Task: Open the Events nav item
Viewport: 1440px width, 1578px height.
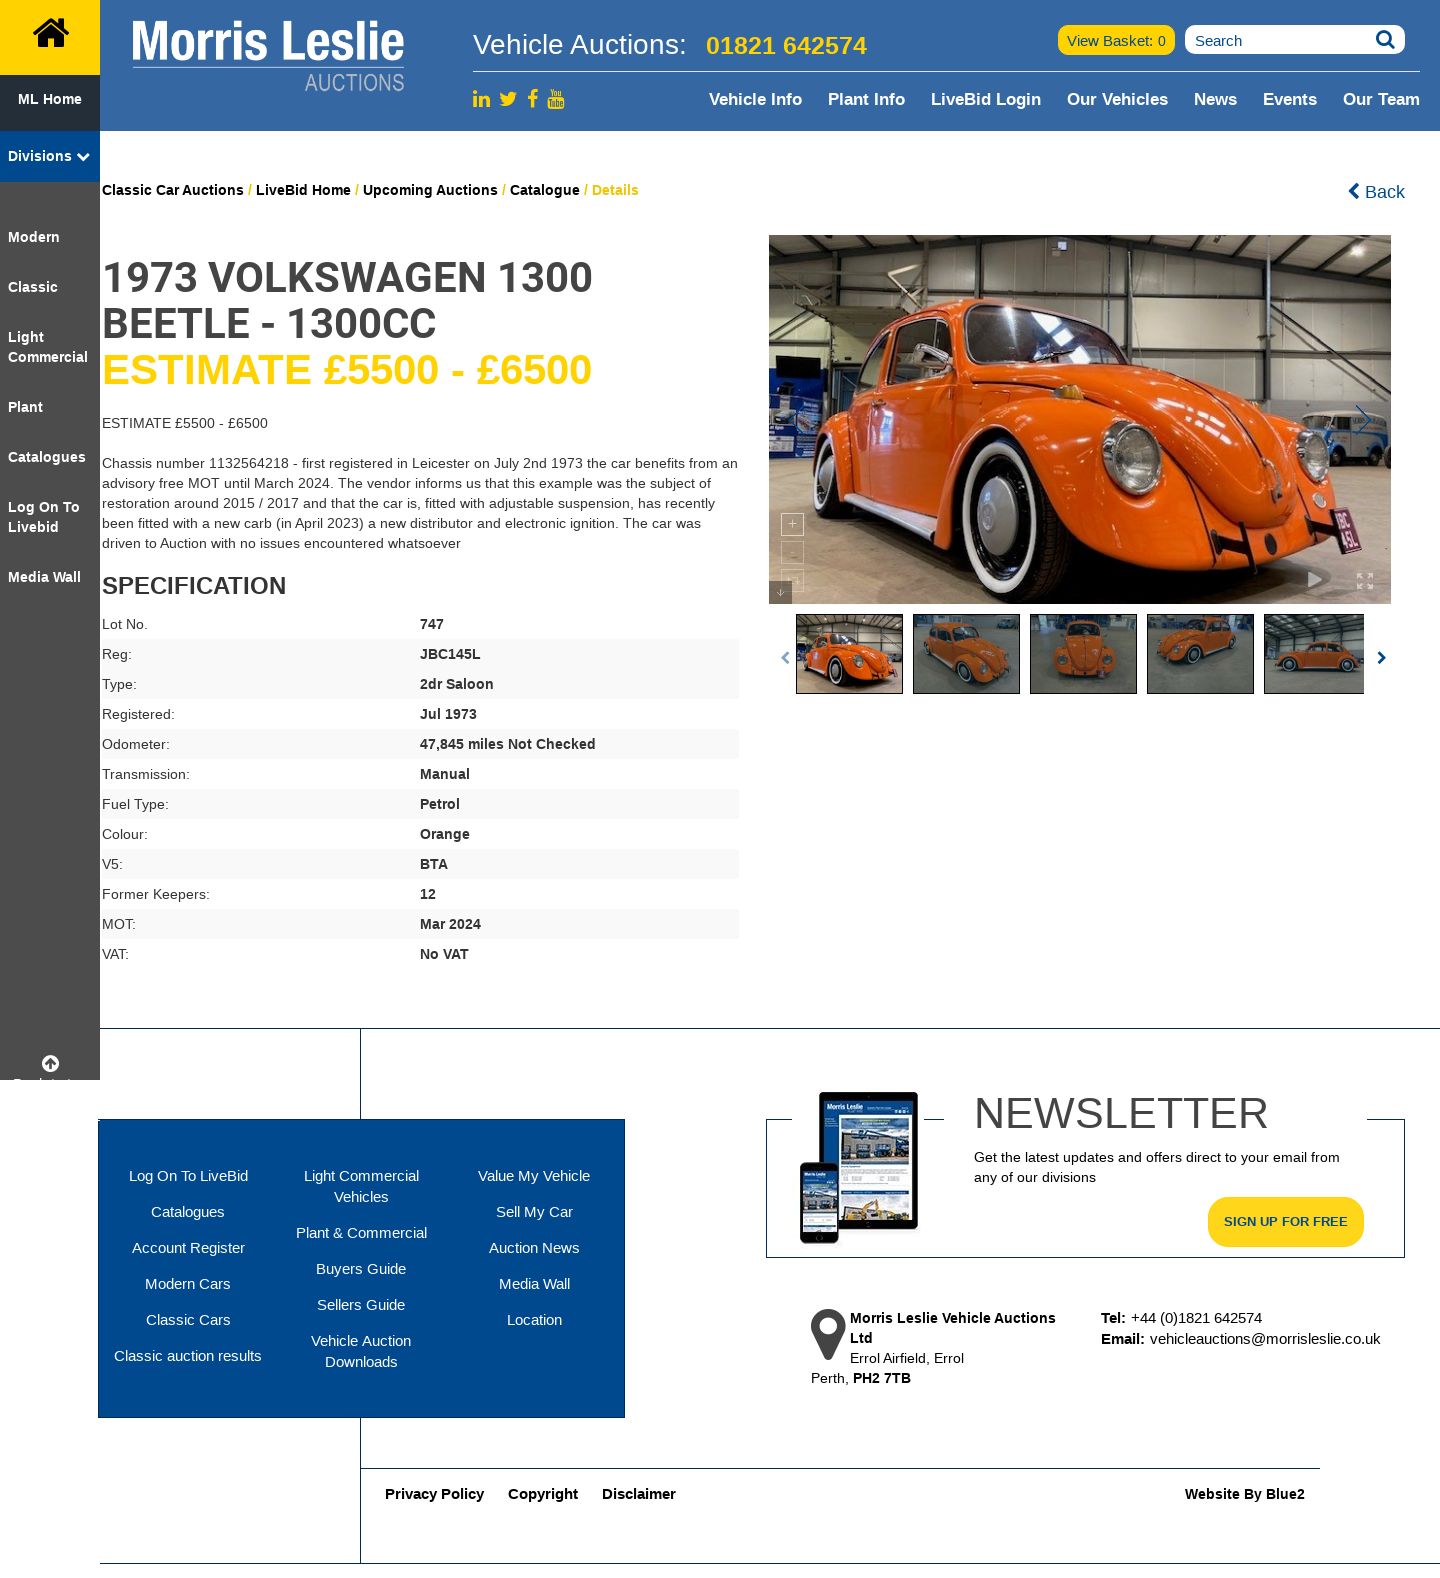Action: click(1290, 99)
